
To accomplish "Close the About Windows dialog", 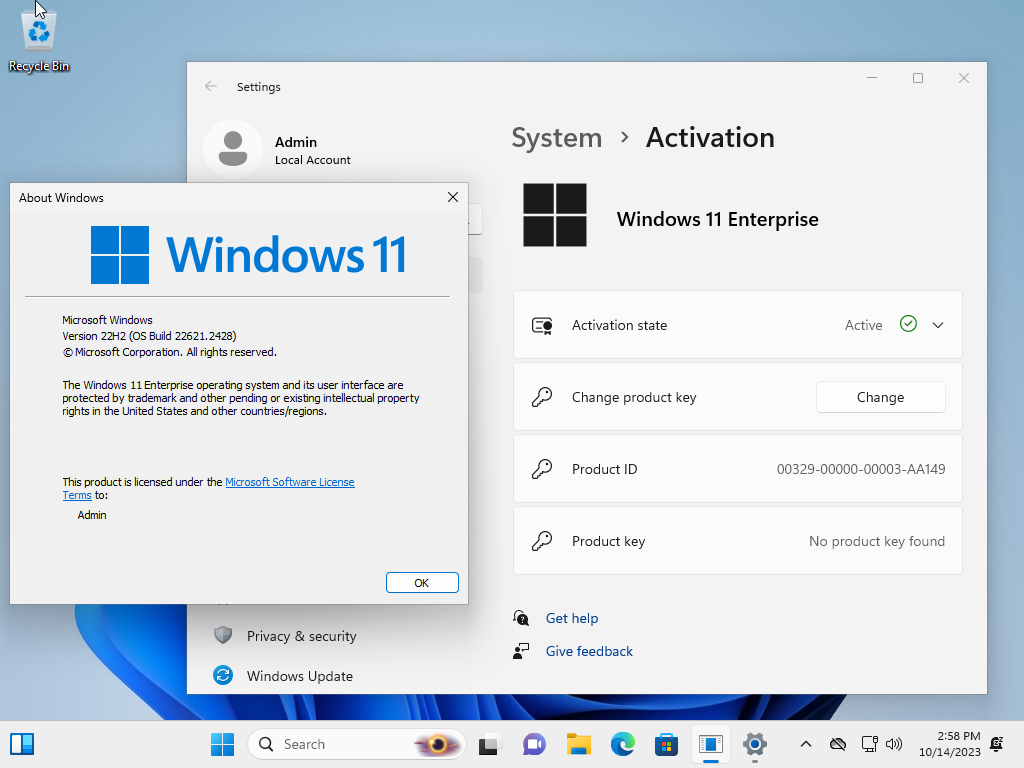I will coord(453,197).
